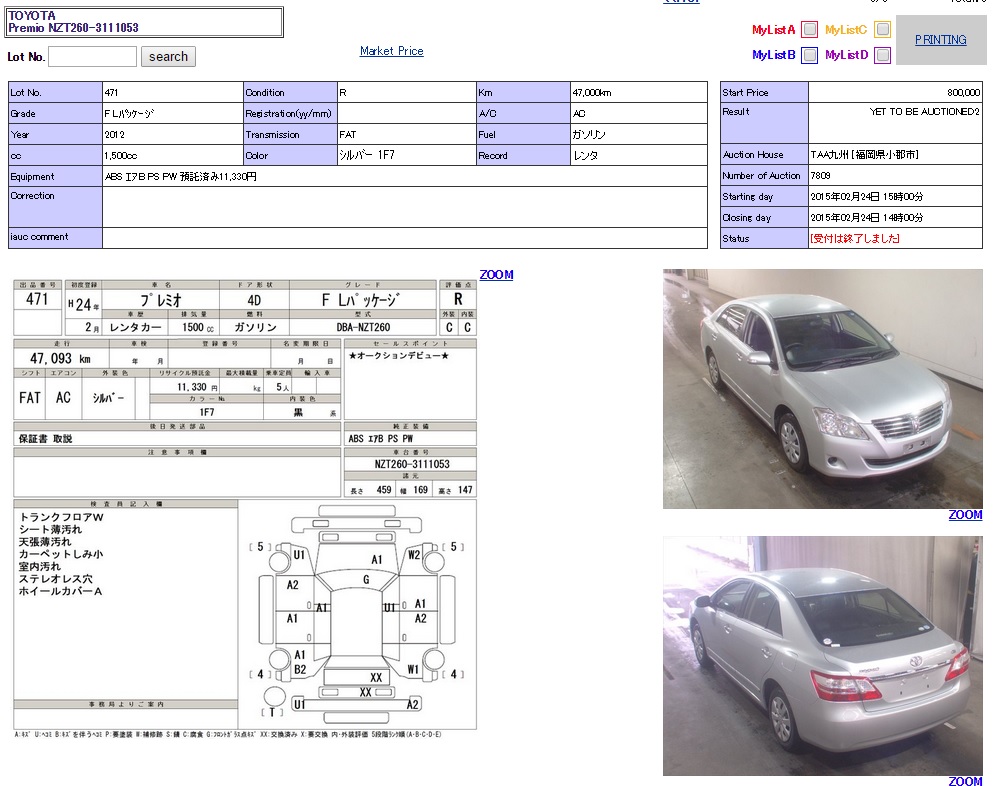Click the auction sheet header showing lot 471
The height and width of the screenshot is (786, 1004).
coord(244,308)
